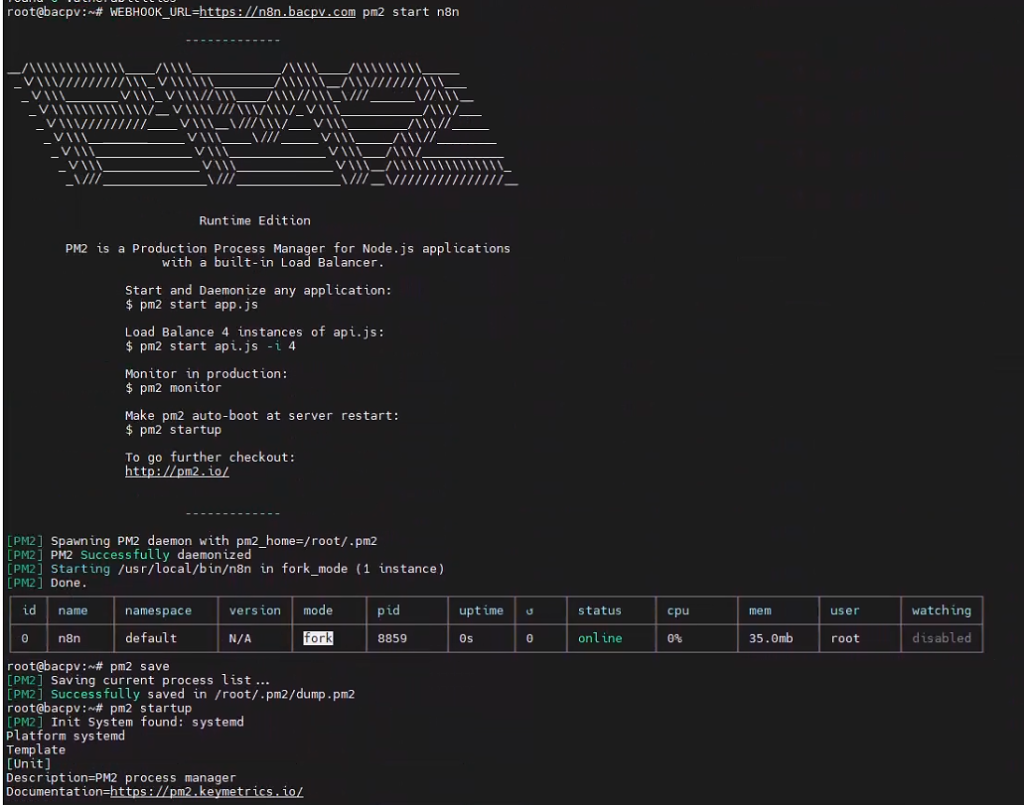Click the restart count icon column header

530,611
